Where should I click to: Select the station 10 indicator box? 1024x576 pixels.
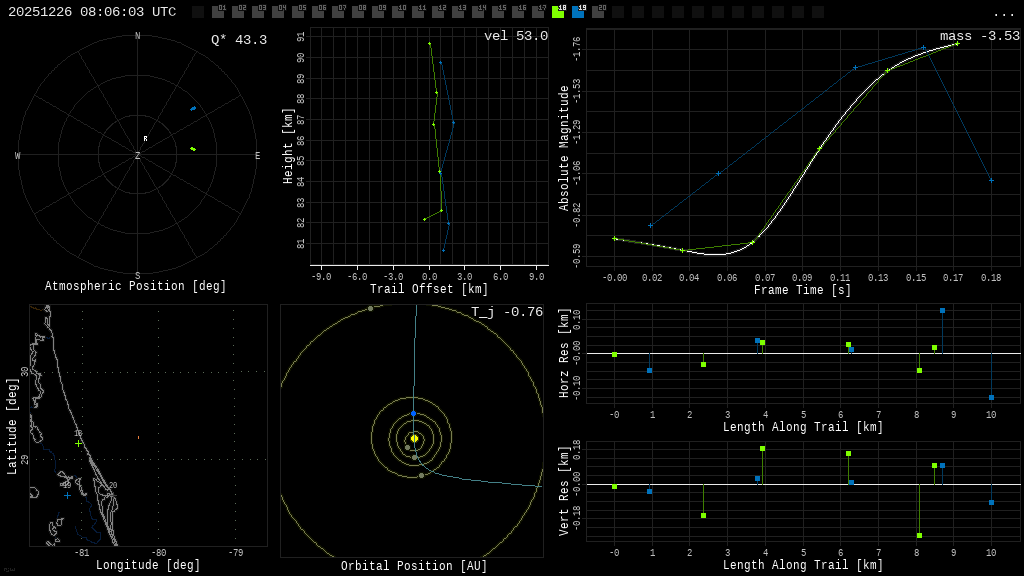click(398, 12)
